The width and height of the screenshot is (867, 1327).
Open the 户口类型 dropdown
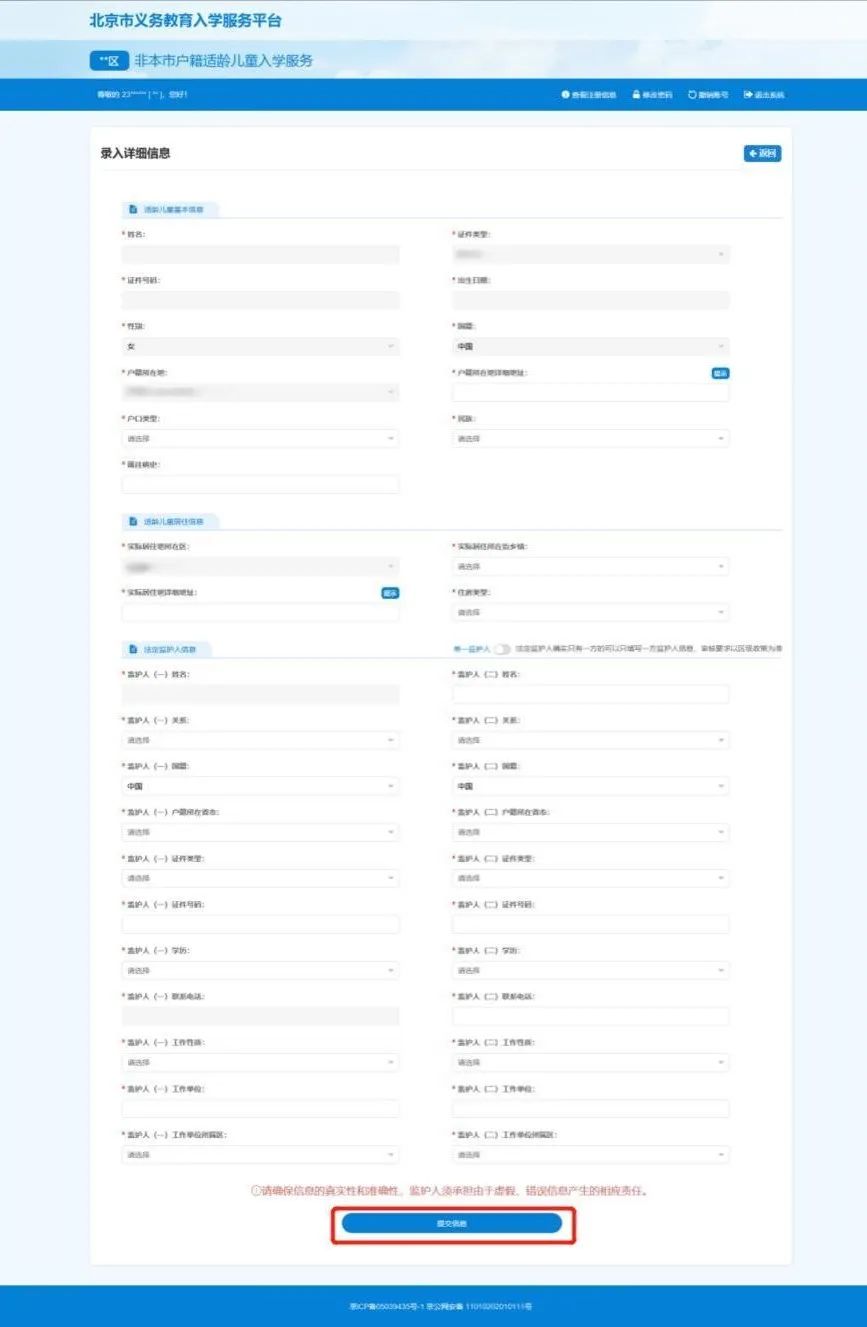tap(260, 439)
